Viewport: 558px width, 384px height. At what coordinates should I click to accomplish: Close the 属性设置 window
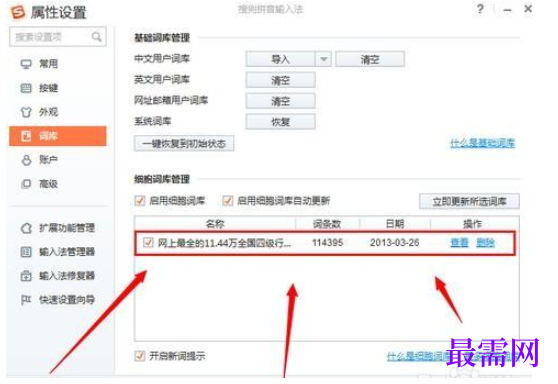[528, 9]
